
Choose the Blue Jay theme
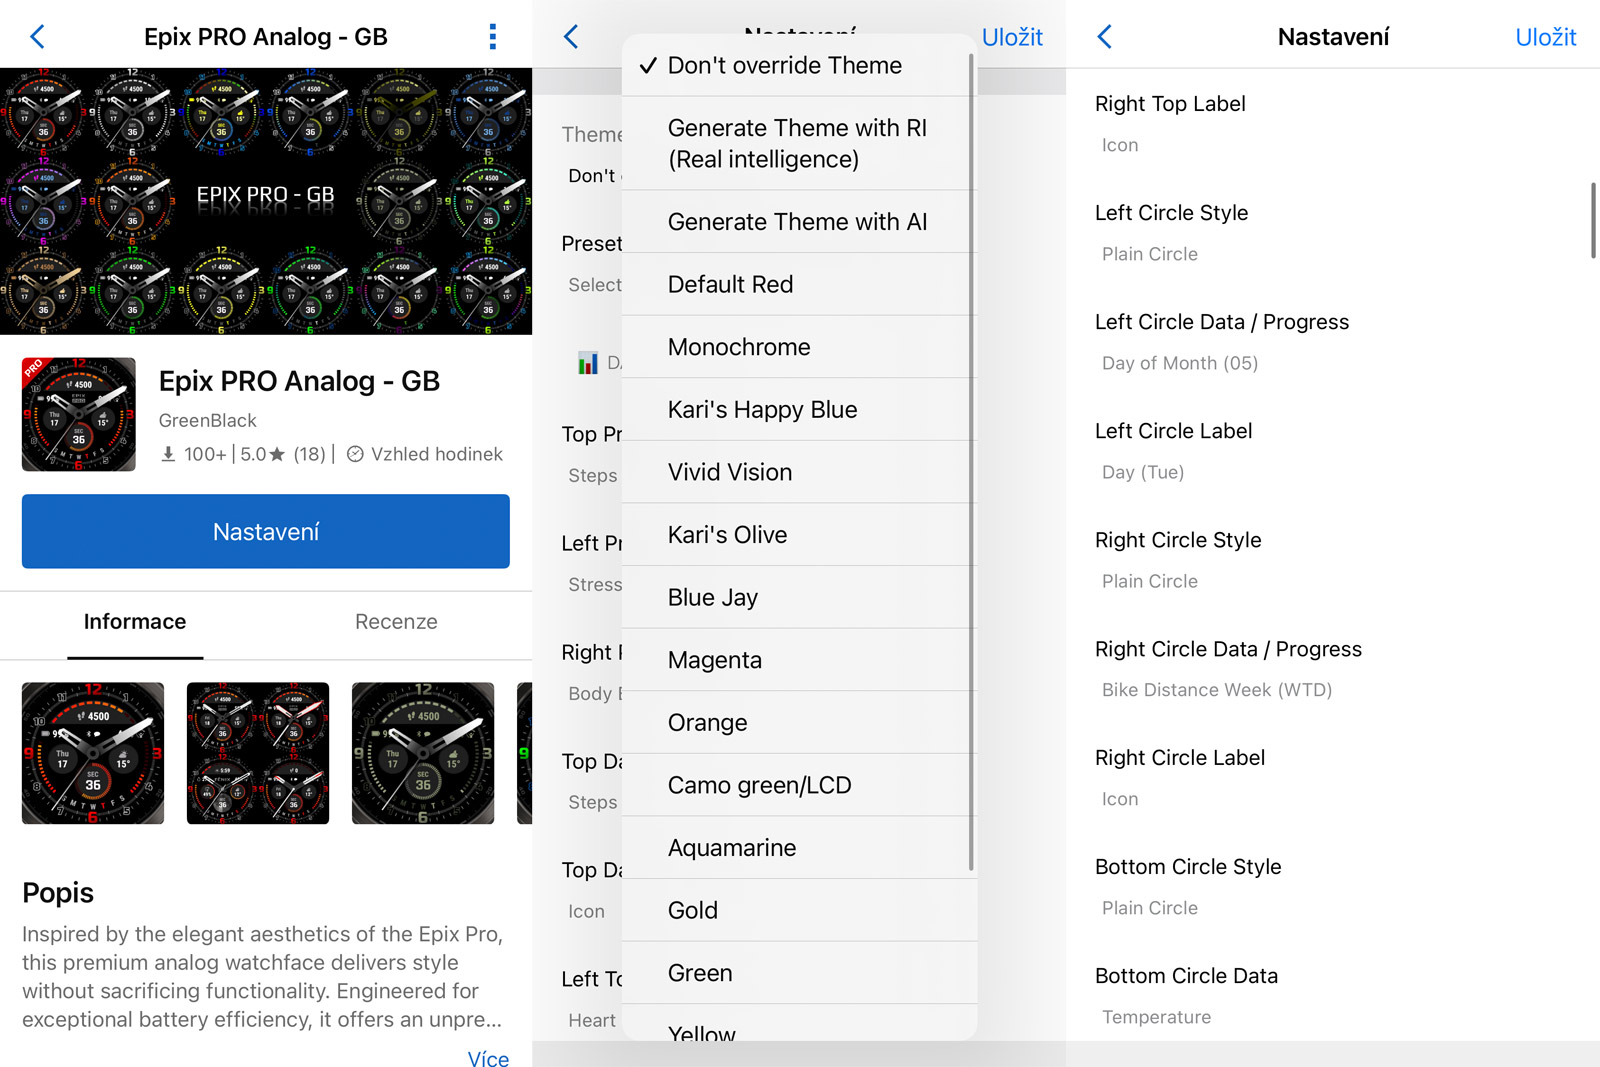click(x=799, y=597)
